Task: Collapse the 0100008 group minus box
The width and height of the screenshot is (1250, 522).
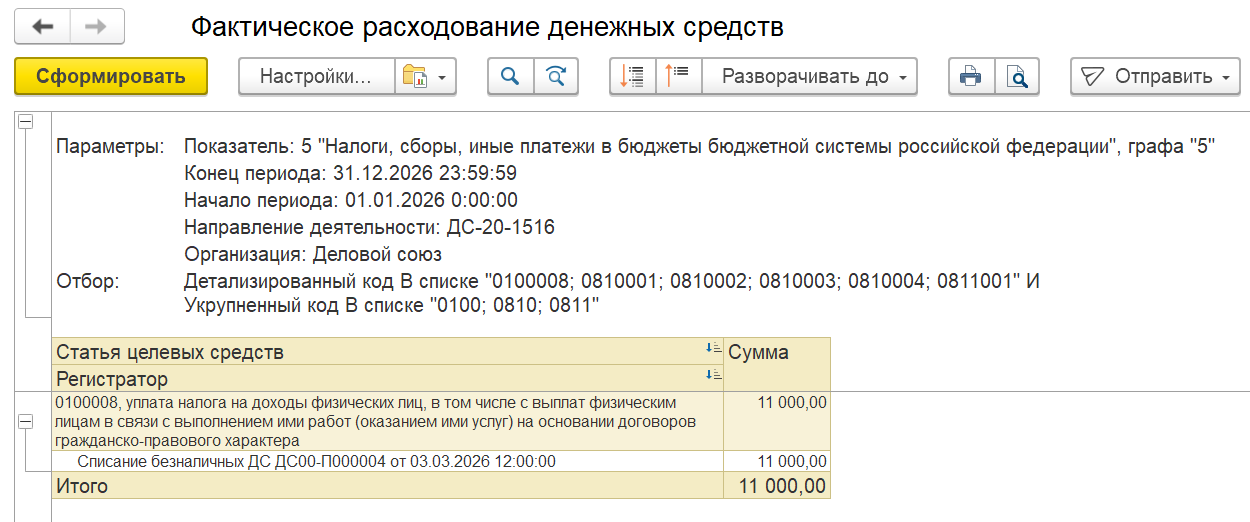Action: pyautogui.click(x=26, y=423)
